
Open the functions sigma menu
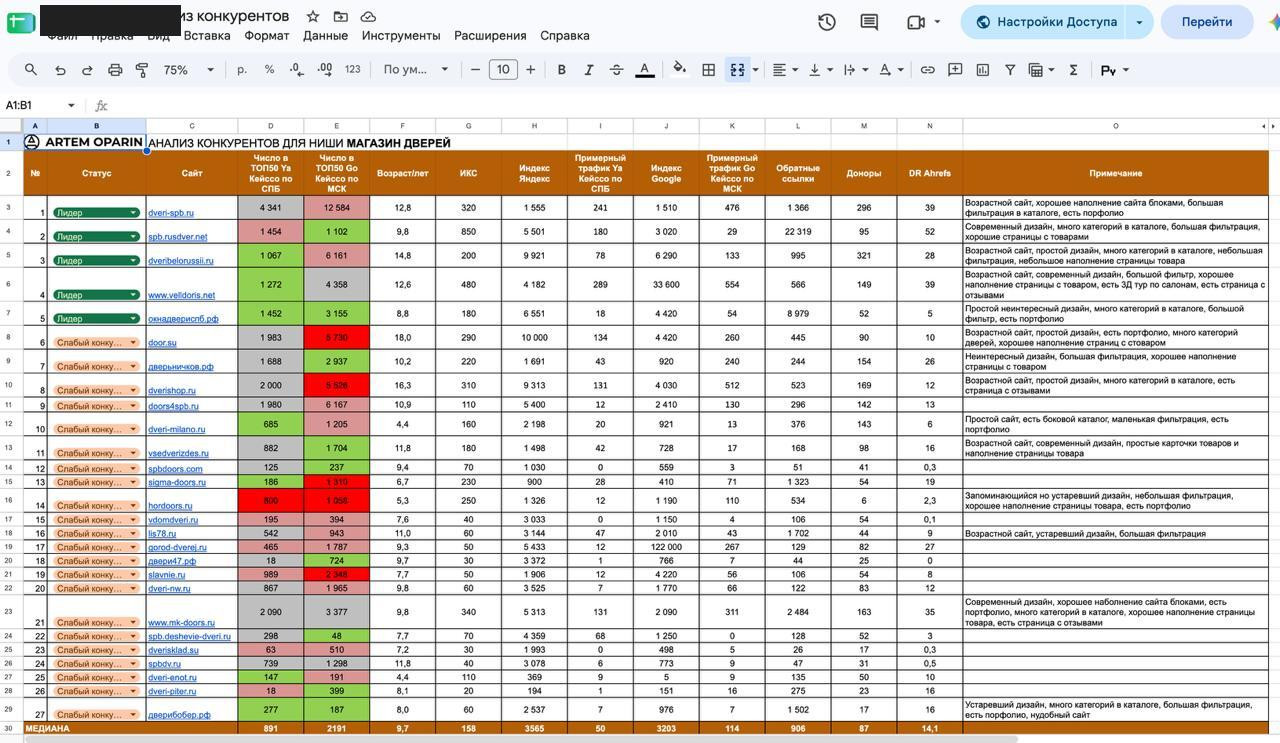click(x=1073, y=70)
